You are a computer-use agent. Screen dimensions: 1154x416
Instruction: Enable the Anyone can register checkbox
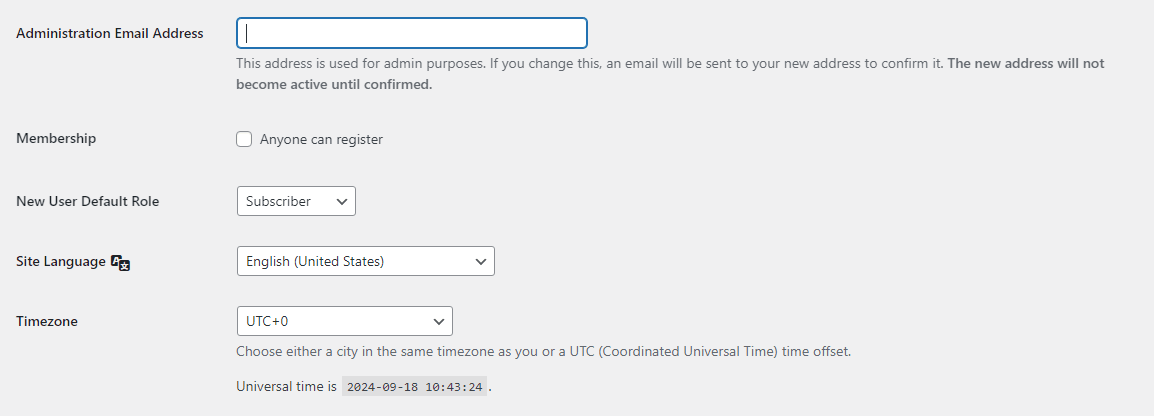click(244, 139)
